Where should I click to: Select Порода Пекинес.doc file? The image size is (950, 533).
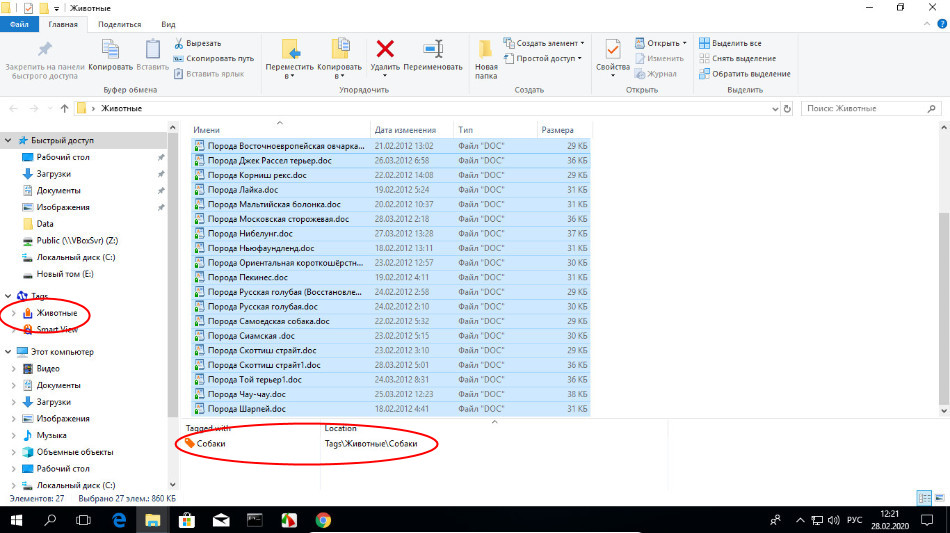[x=391, y=277]
